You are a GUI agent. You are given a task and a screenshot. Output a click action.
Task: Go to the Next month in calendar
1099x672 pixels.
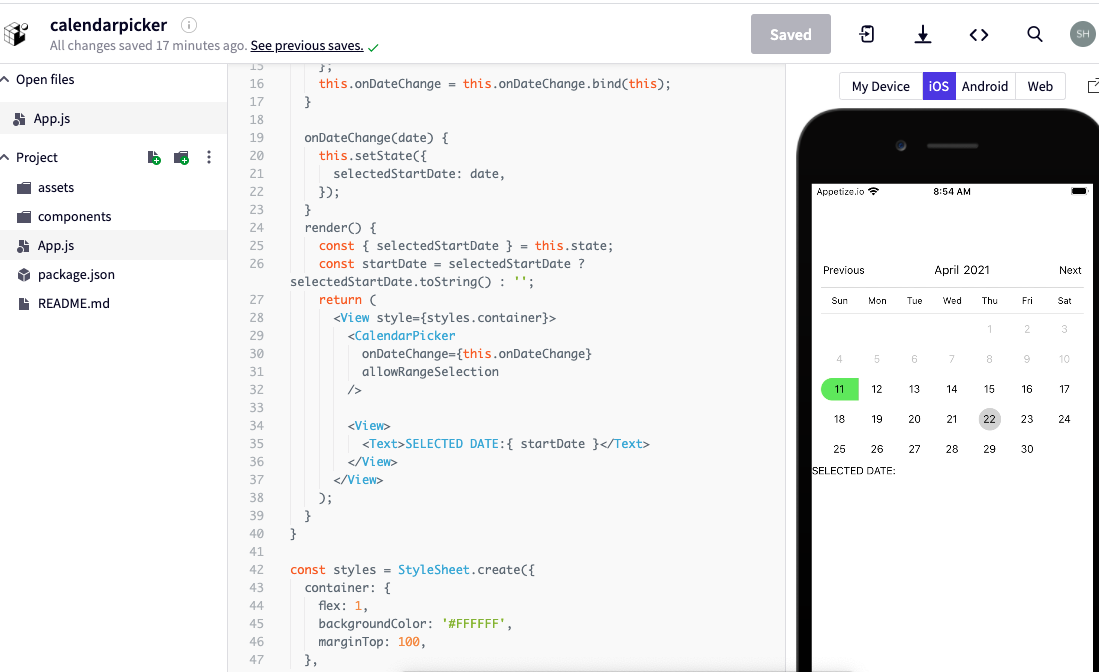tap(1070, 270)
